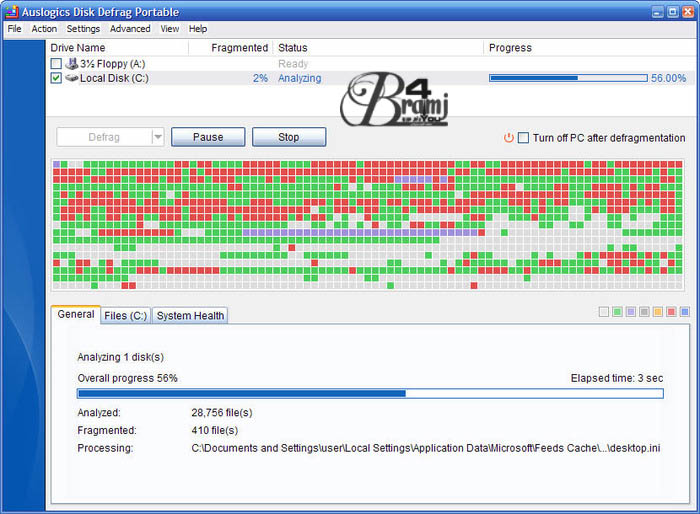Open the Help menu

(x=197, y=29)
